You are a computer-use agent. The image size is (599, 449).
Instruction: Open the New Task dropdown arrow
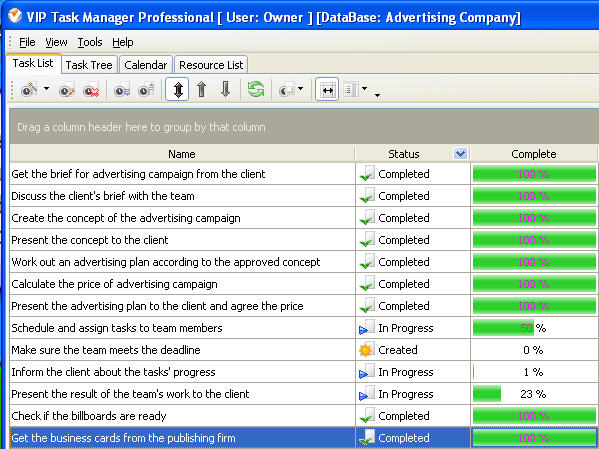click(46, 89)
